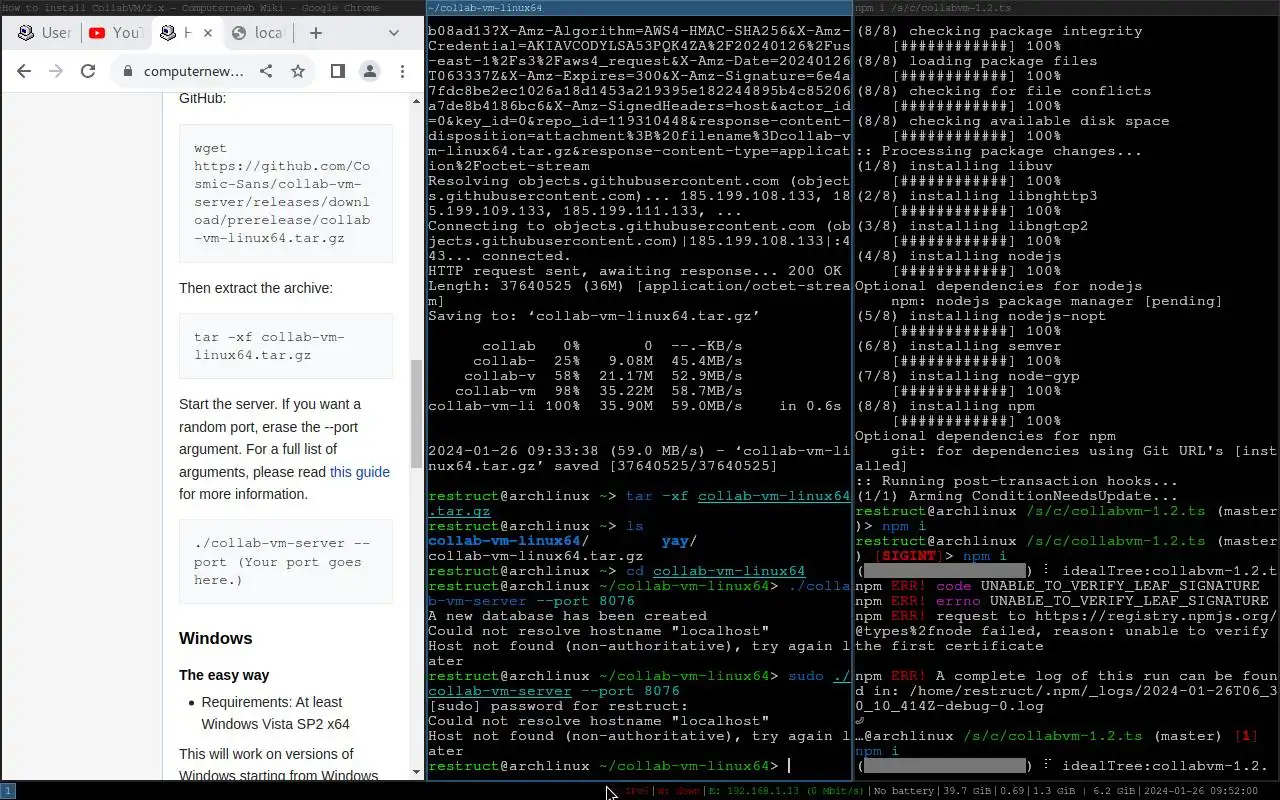Viewport: 1280px width, 800px height.
Task: Click "The easy way" subheading
Action: [224, 675]
